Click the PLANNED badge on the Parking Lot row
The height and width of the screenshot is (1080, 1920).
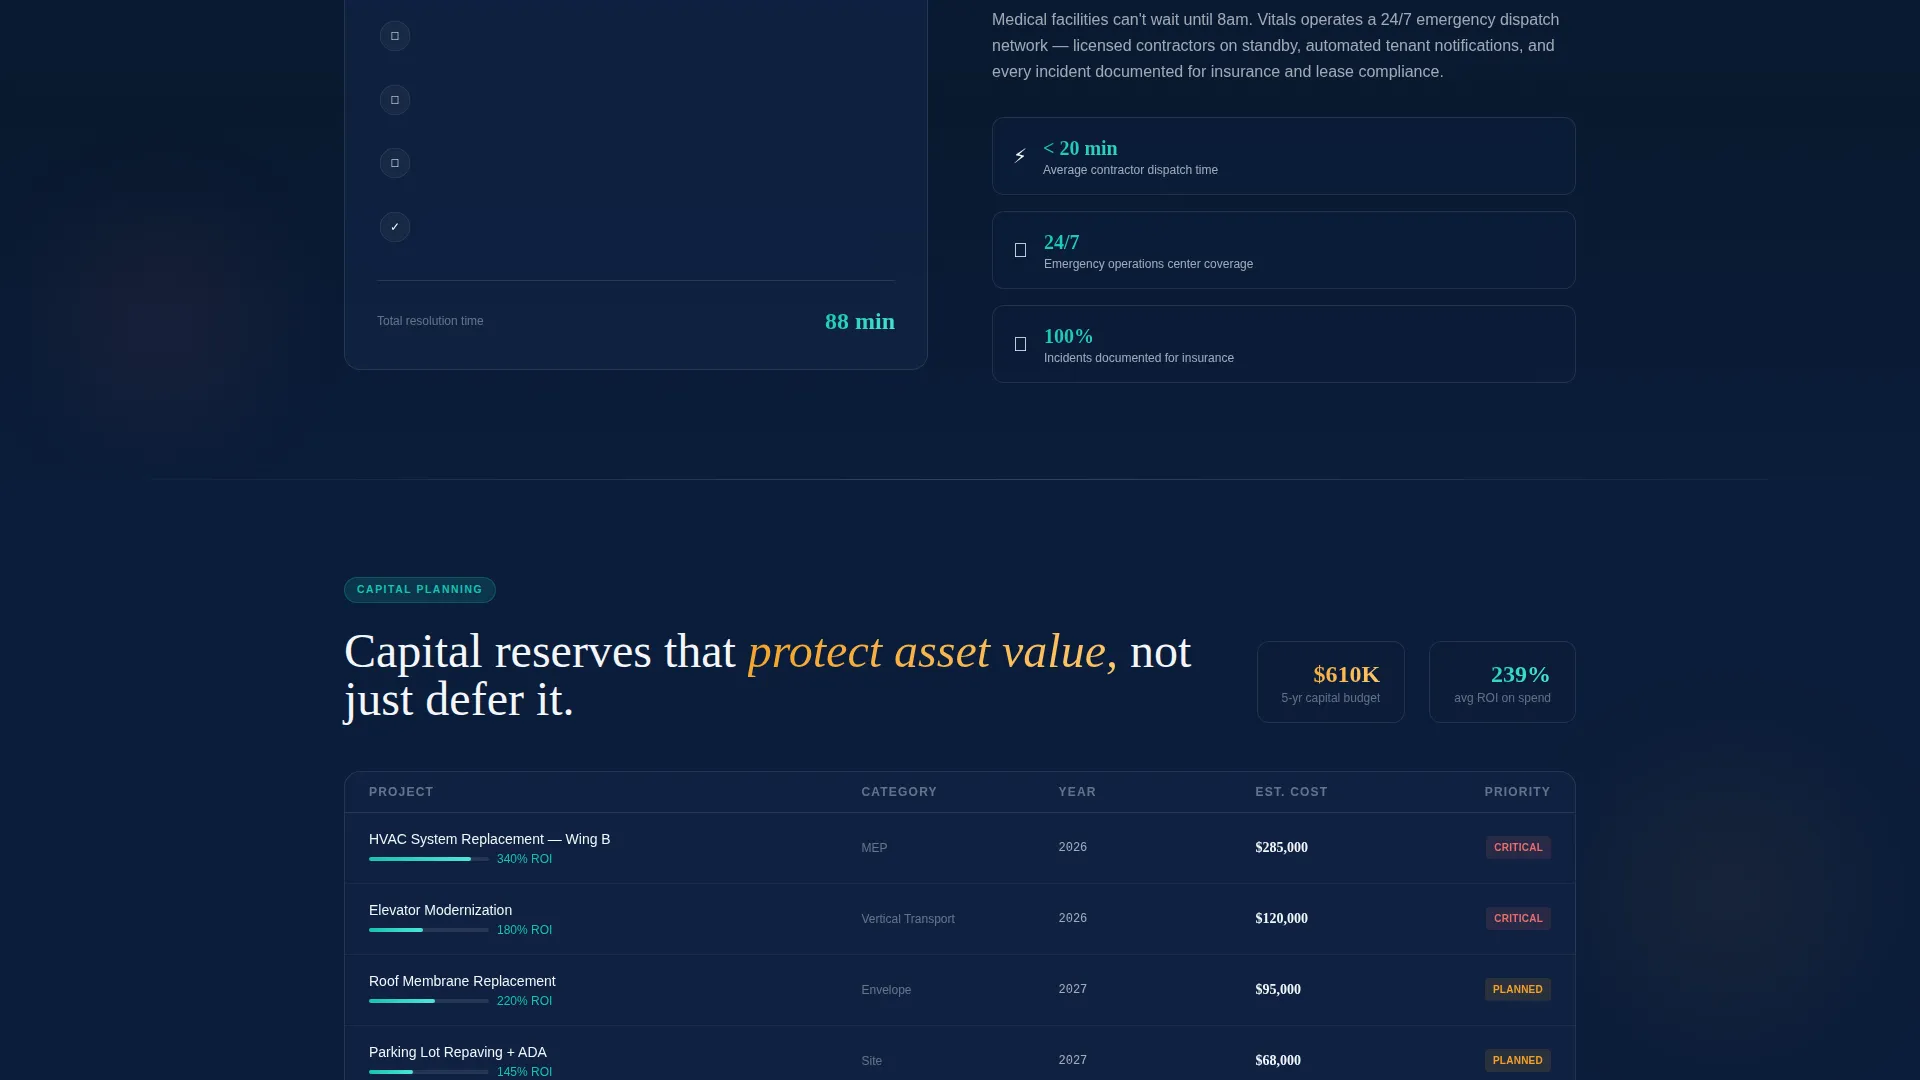[x=1518, y=1061]
